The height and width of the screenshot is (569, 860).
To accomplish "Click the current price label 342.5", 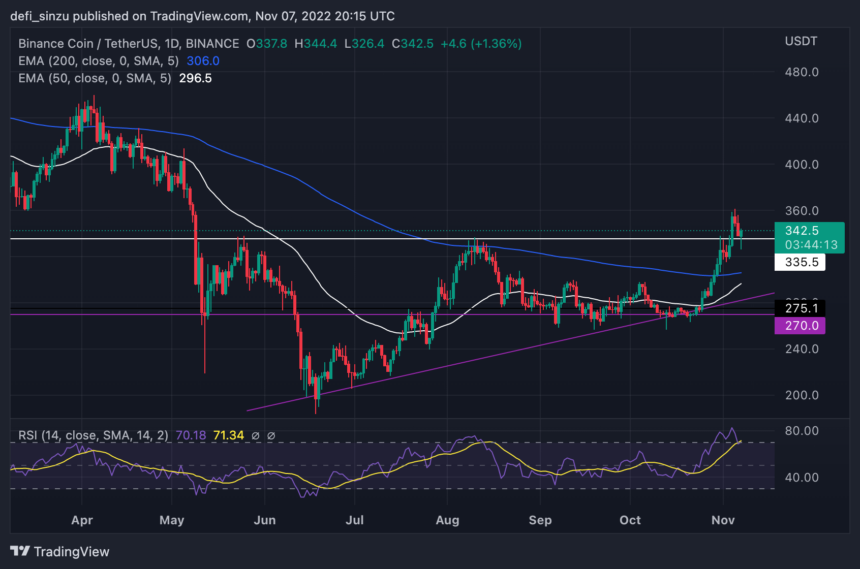I will pos(795,230).
